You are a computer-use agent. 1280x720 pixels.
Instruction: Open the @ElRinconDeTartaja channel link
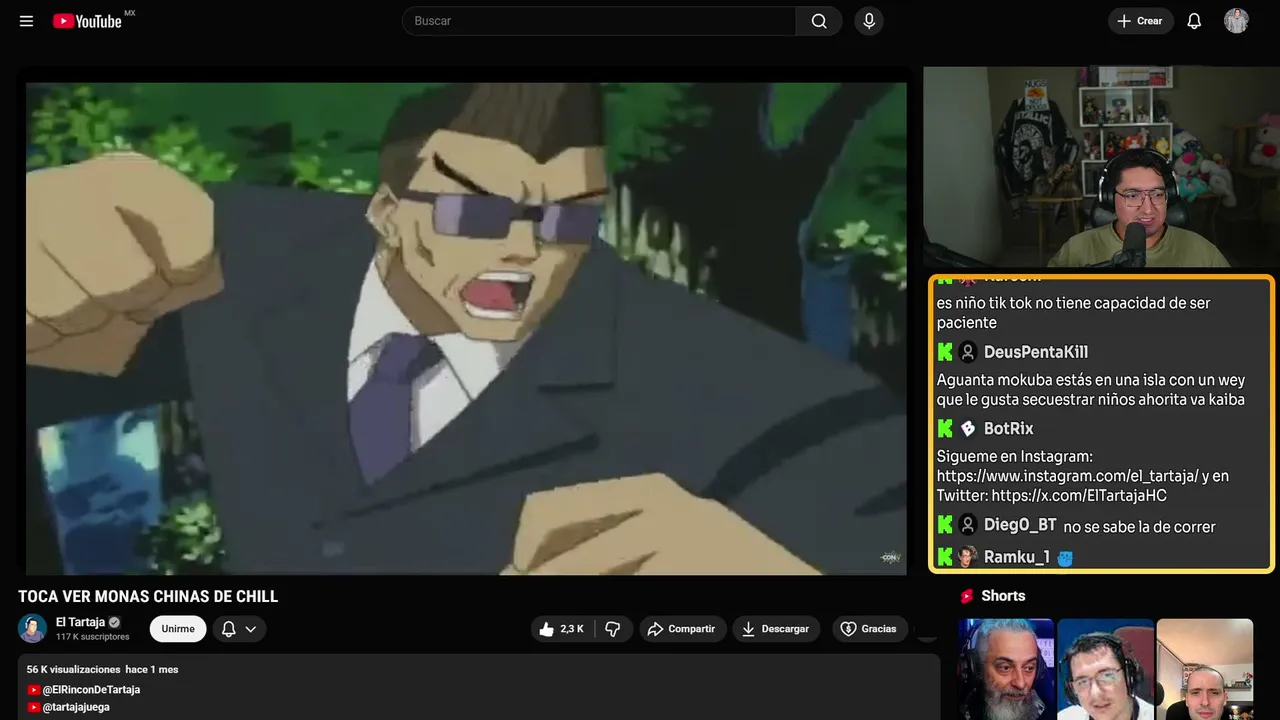pos(91,690)
